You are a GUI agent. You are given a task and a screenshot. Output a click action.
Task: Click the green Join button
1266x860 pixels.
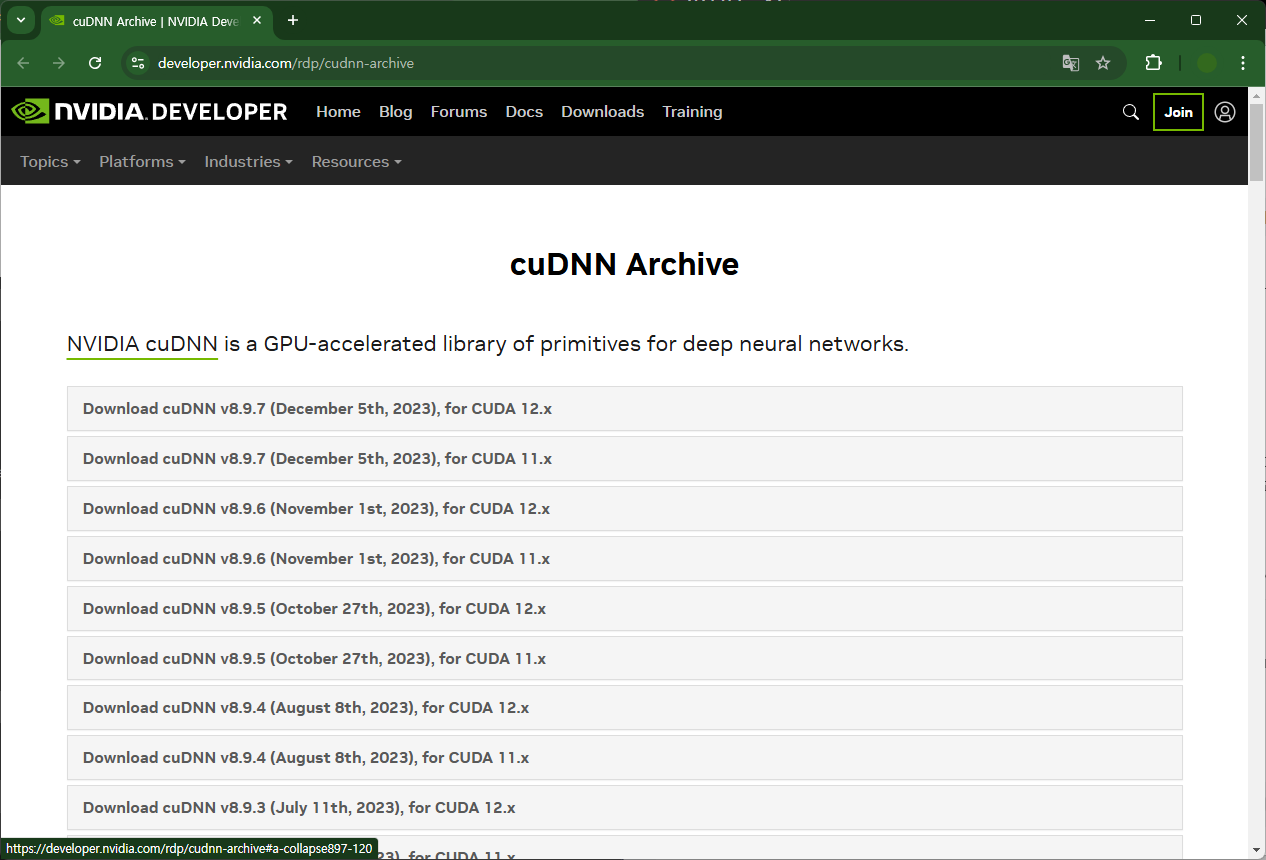tap(1178, 112)
